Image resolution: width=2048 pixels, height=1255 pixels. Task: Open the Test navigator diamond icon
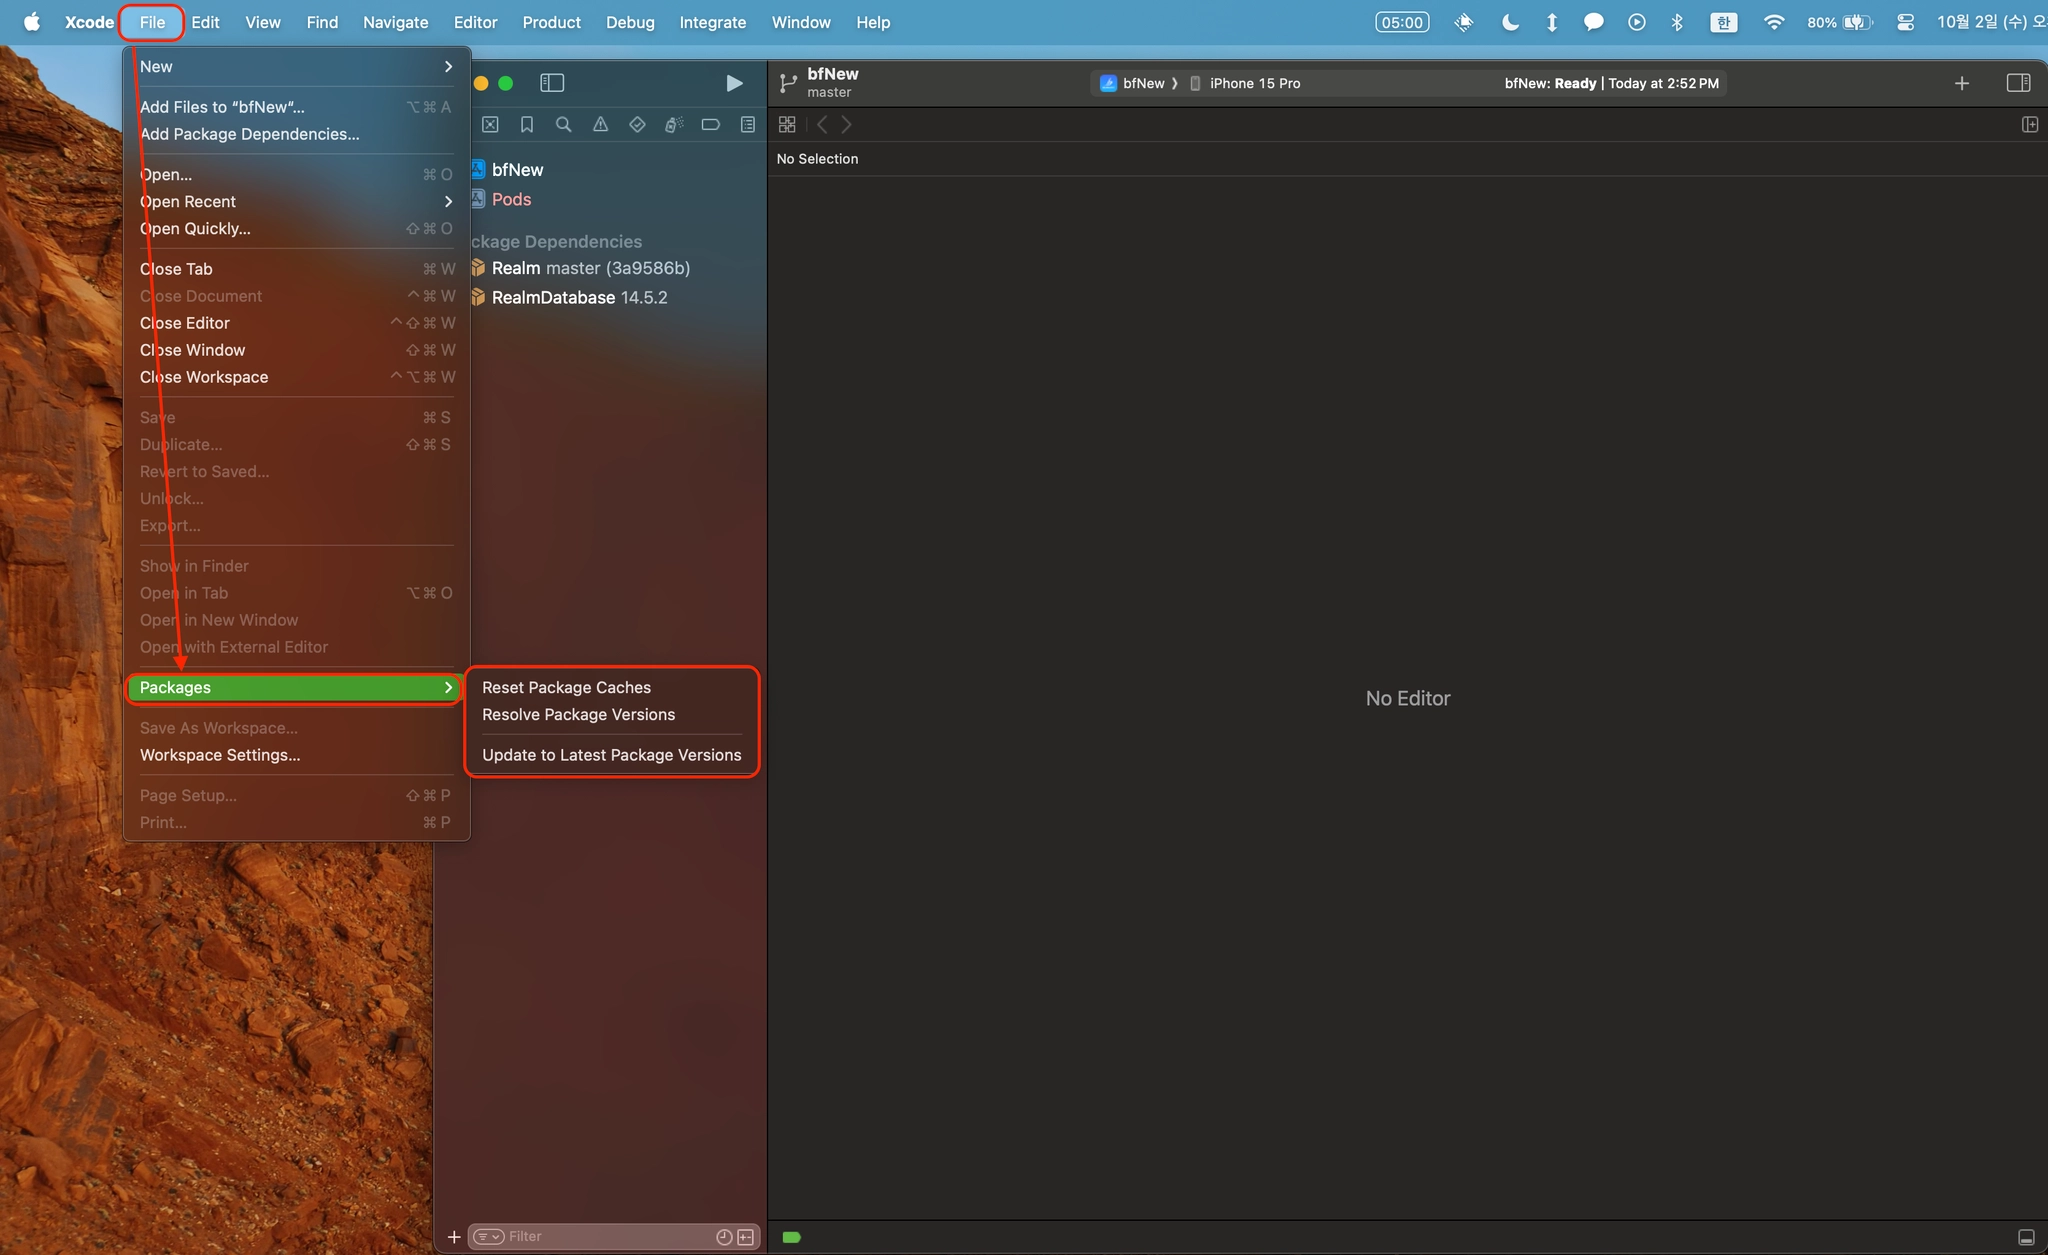click(x=637, y=125)
